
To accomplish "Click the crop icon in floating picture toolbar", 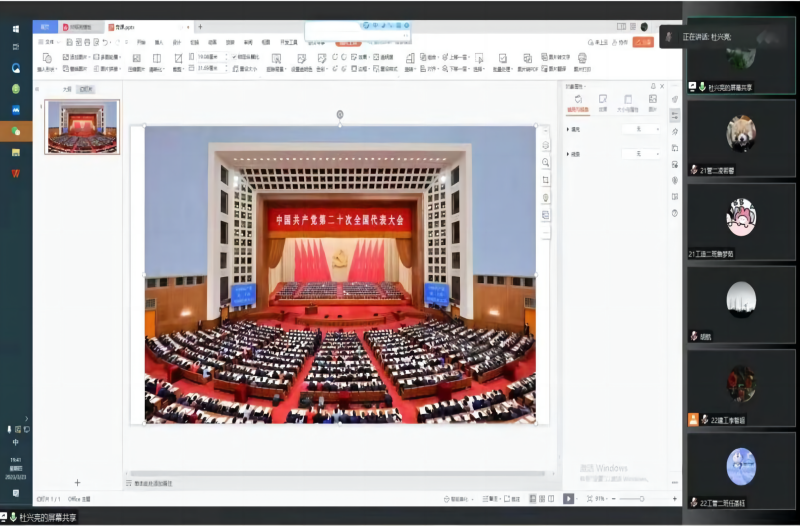I will point(545,180).
